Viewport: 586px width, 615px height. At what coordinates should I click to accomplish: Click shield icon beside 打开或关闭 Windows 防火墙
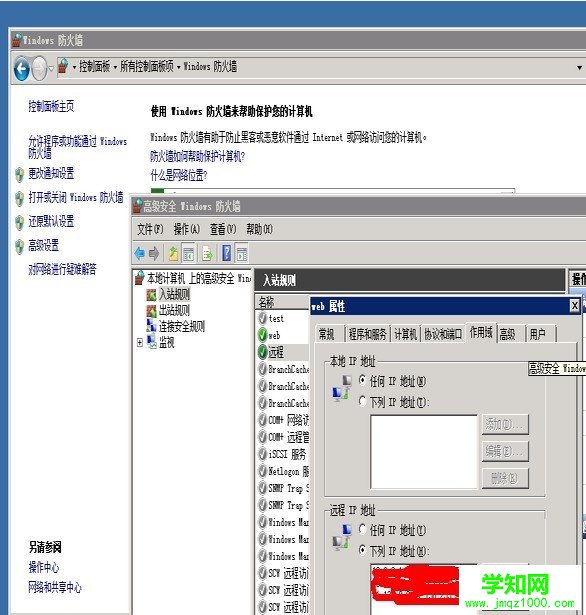(19, 198)
